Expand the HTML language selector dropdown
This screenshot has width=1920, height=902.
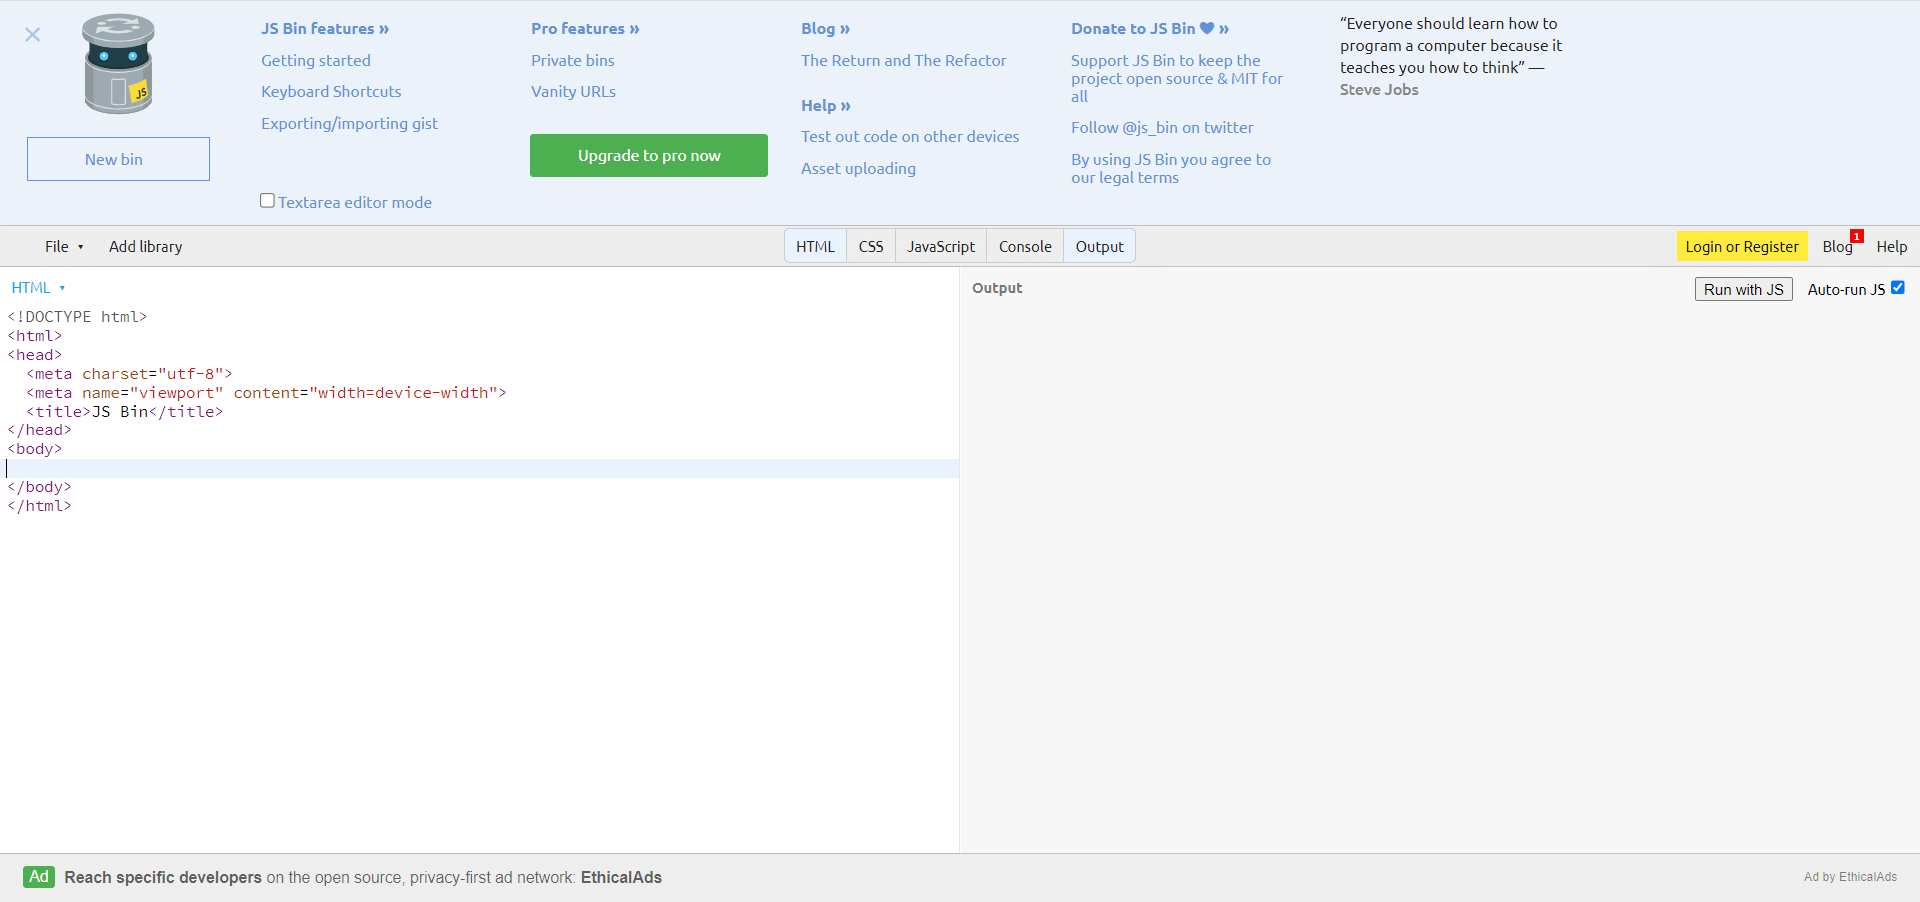[x=38, y=288]
